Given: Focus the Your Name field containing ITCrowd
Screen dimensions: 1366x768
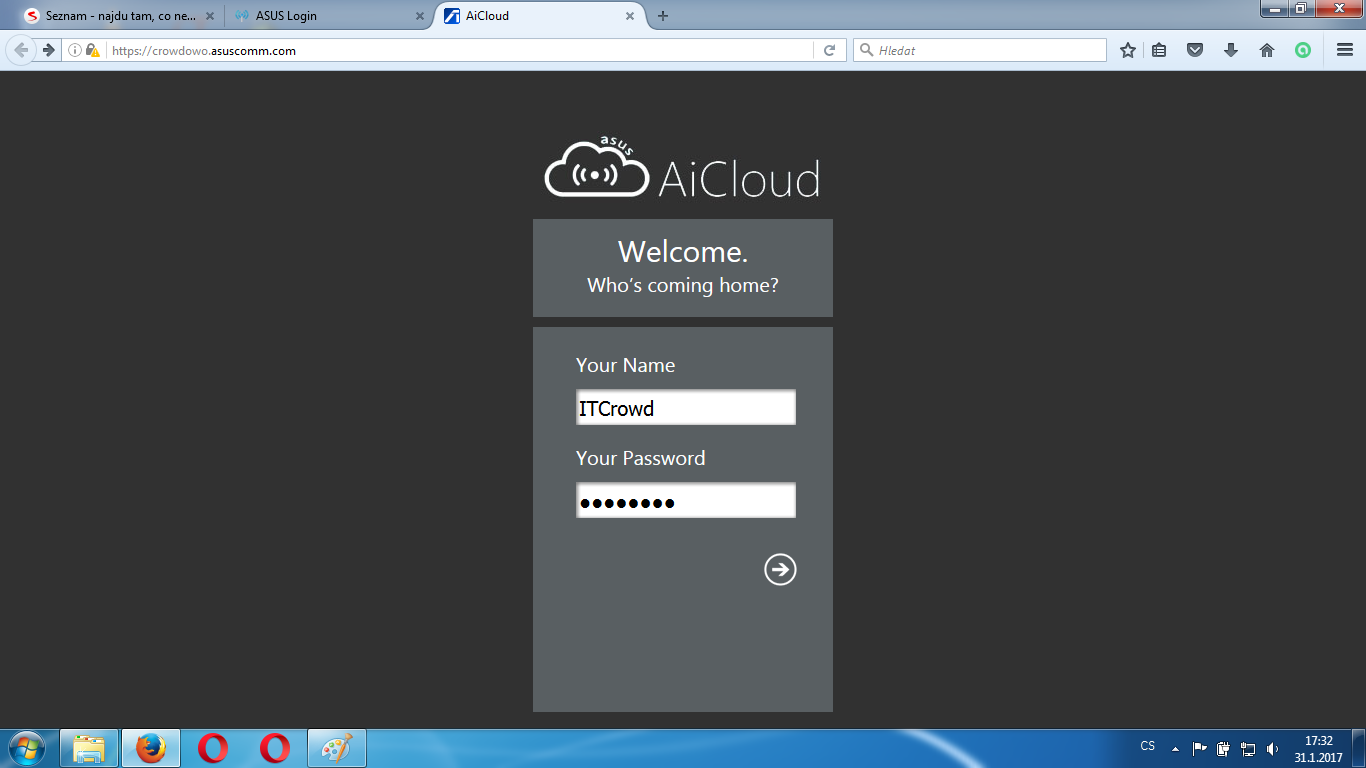Looking at the screenshot, I should point(686,407).
